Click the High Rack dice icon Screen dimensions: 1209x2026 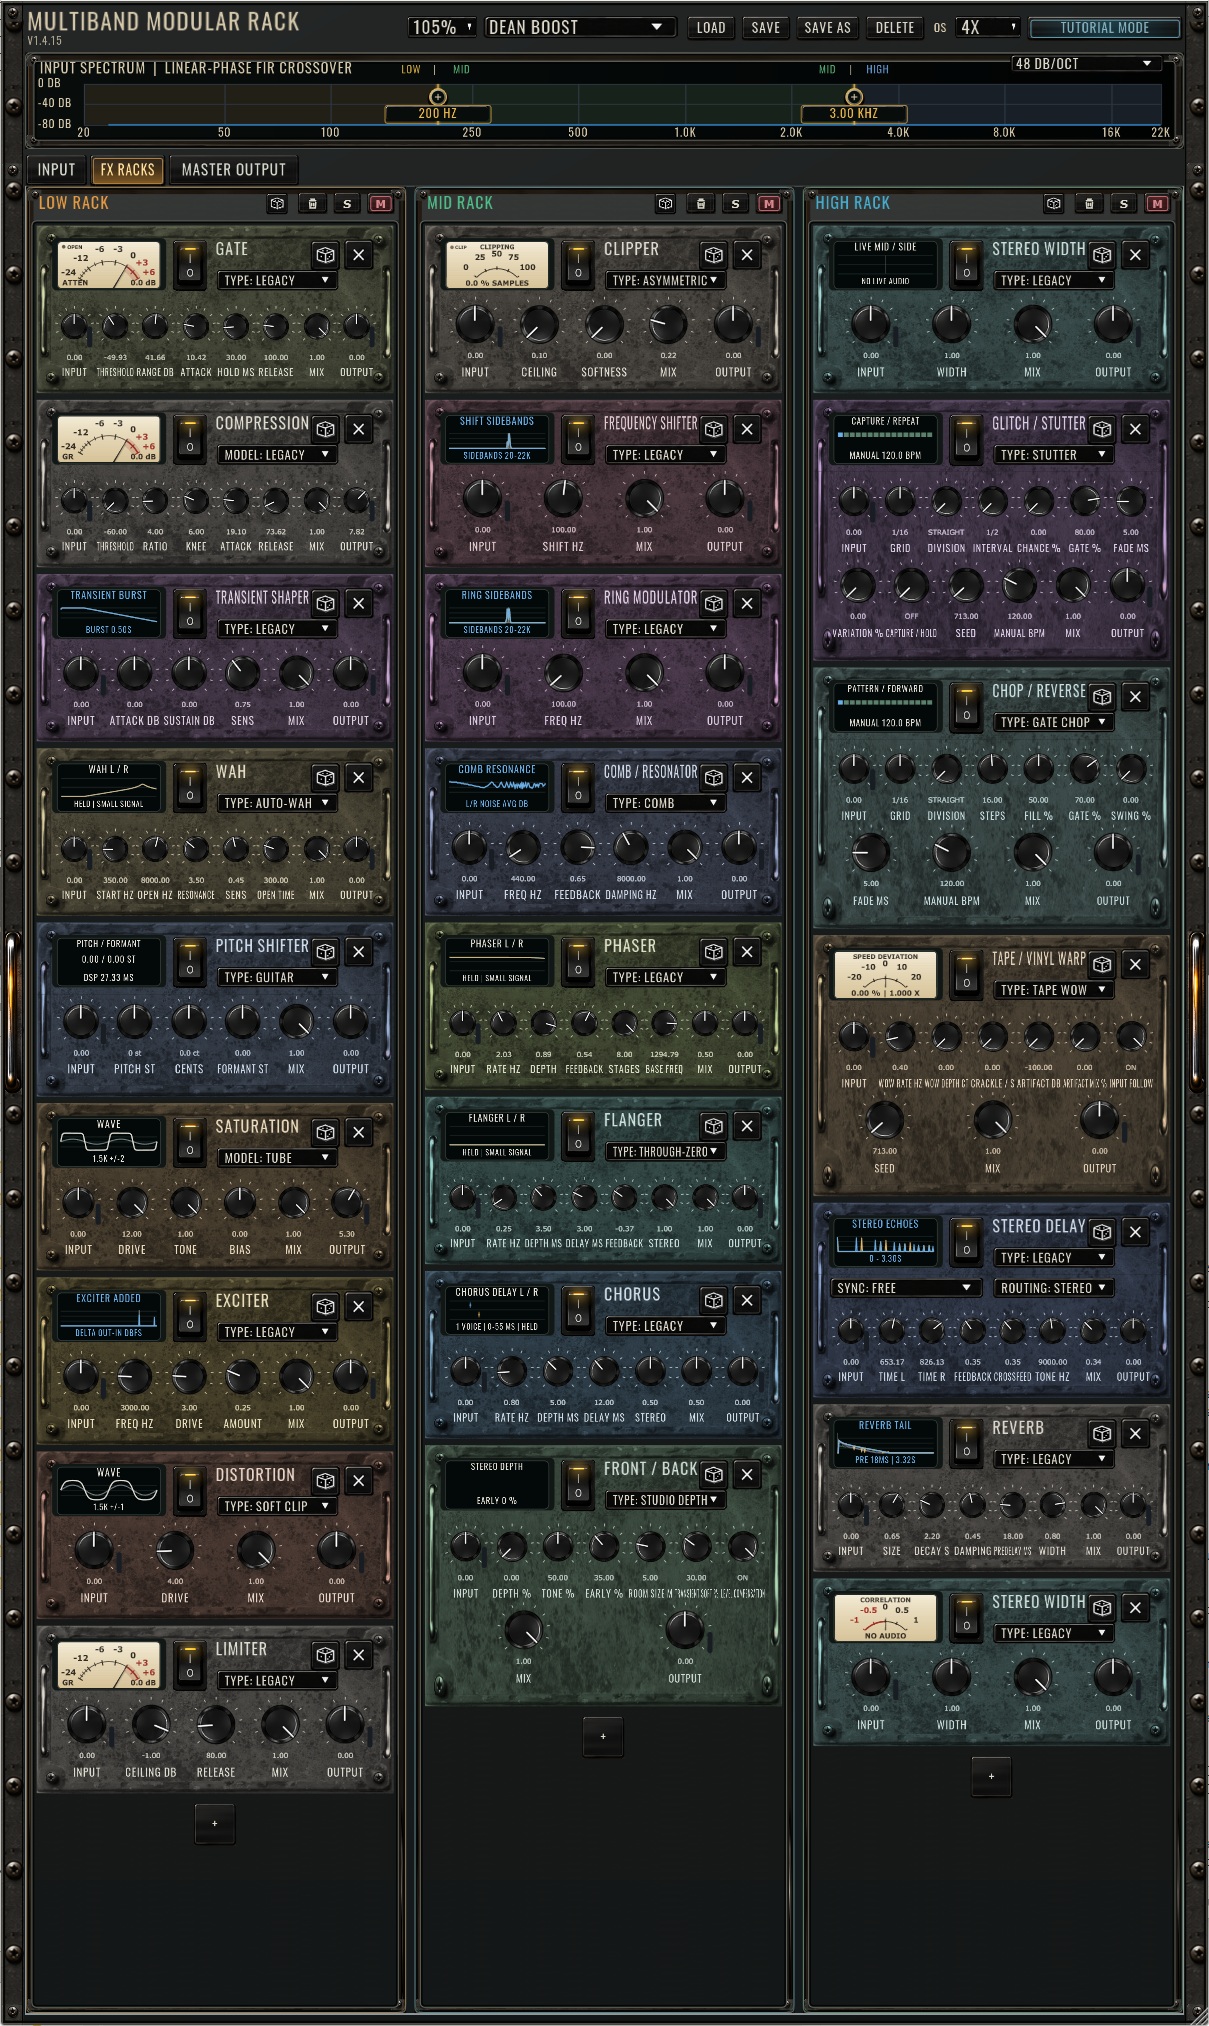click(1053, 203)
